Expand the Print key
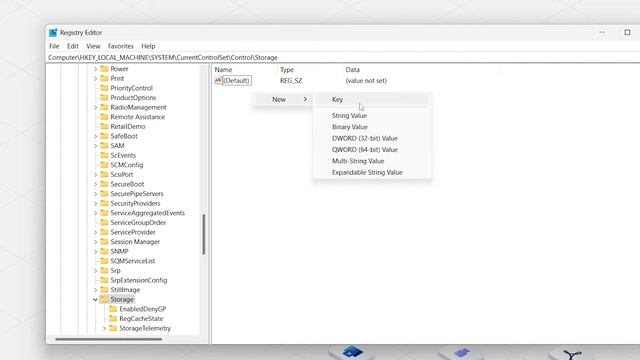Viewport: 640px width, 360px height. click(x=96, y=78)
